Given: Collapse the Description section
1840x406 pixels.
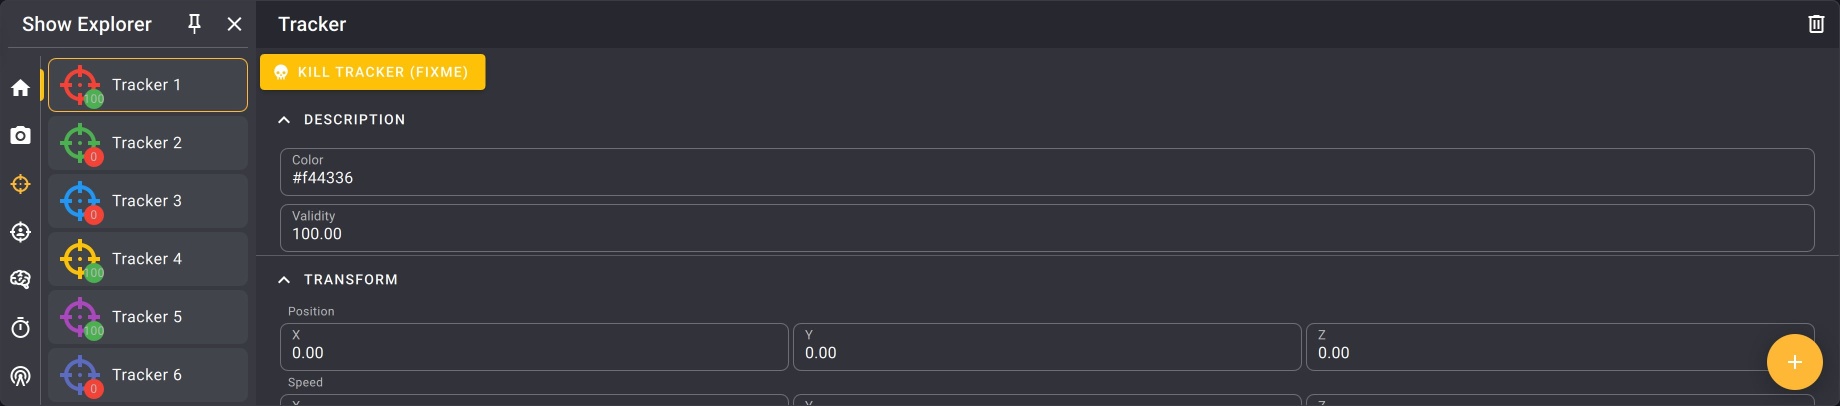Looking at the screenshot, I should point(284,120).
